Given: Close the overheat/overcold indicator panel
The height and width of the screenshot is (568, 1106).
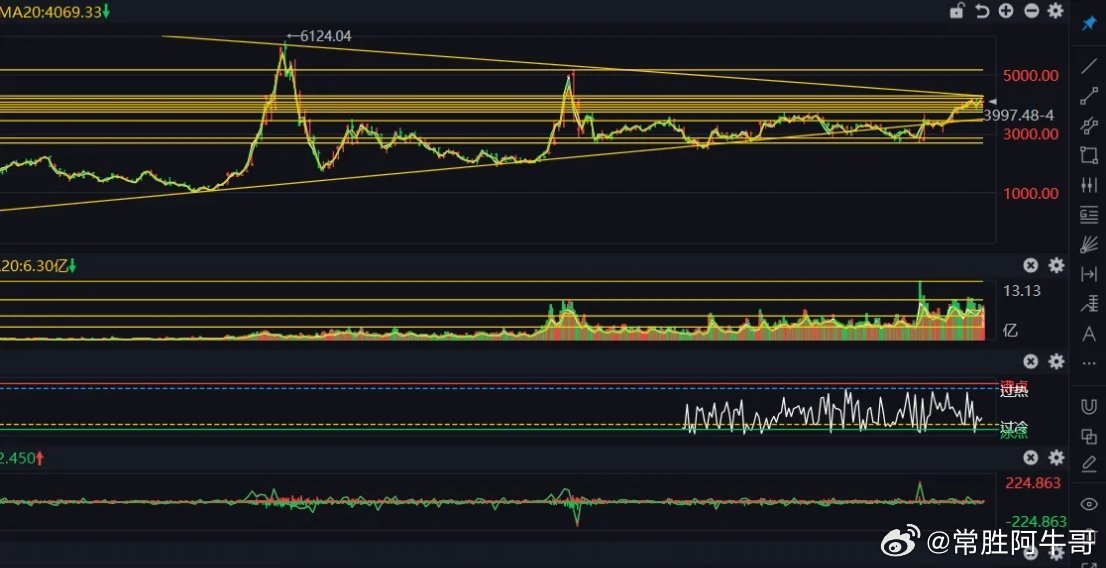Looking at the screenshot, I should coord(1031,361).
